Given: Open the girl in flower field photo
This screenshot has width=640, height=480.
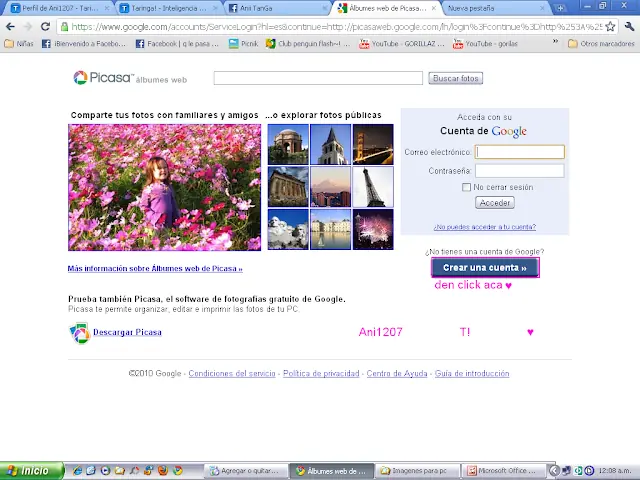Looking at the screenshot, I should (x=164, y=187).
